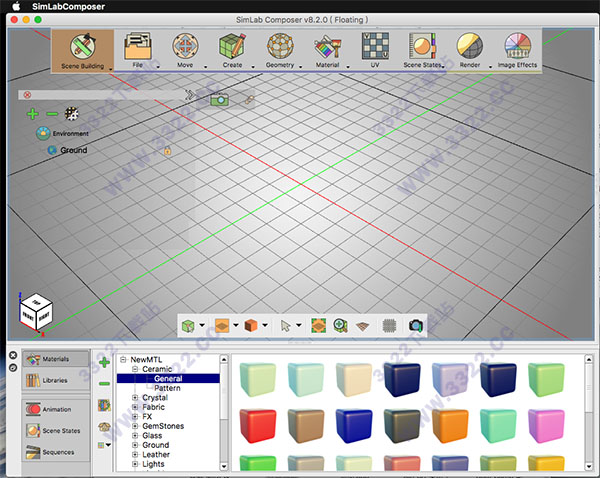Switch to Scene States panel tab
Screen dimensions: 600x478
click(56, 431)
